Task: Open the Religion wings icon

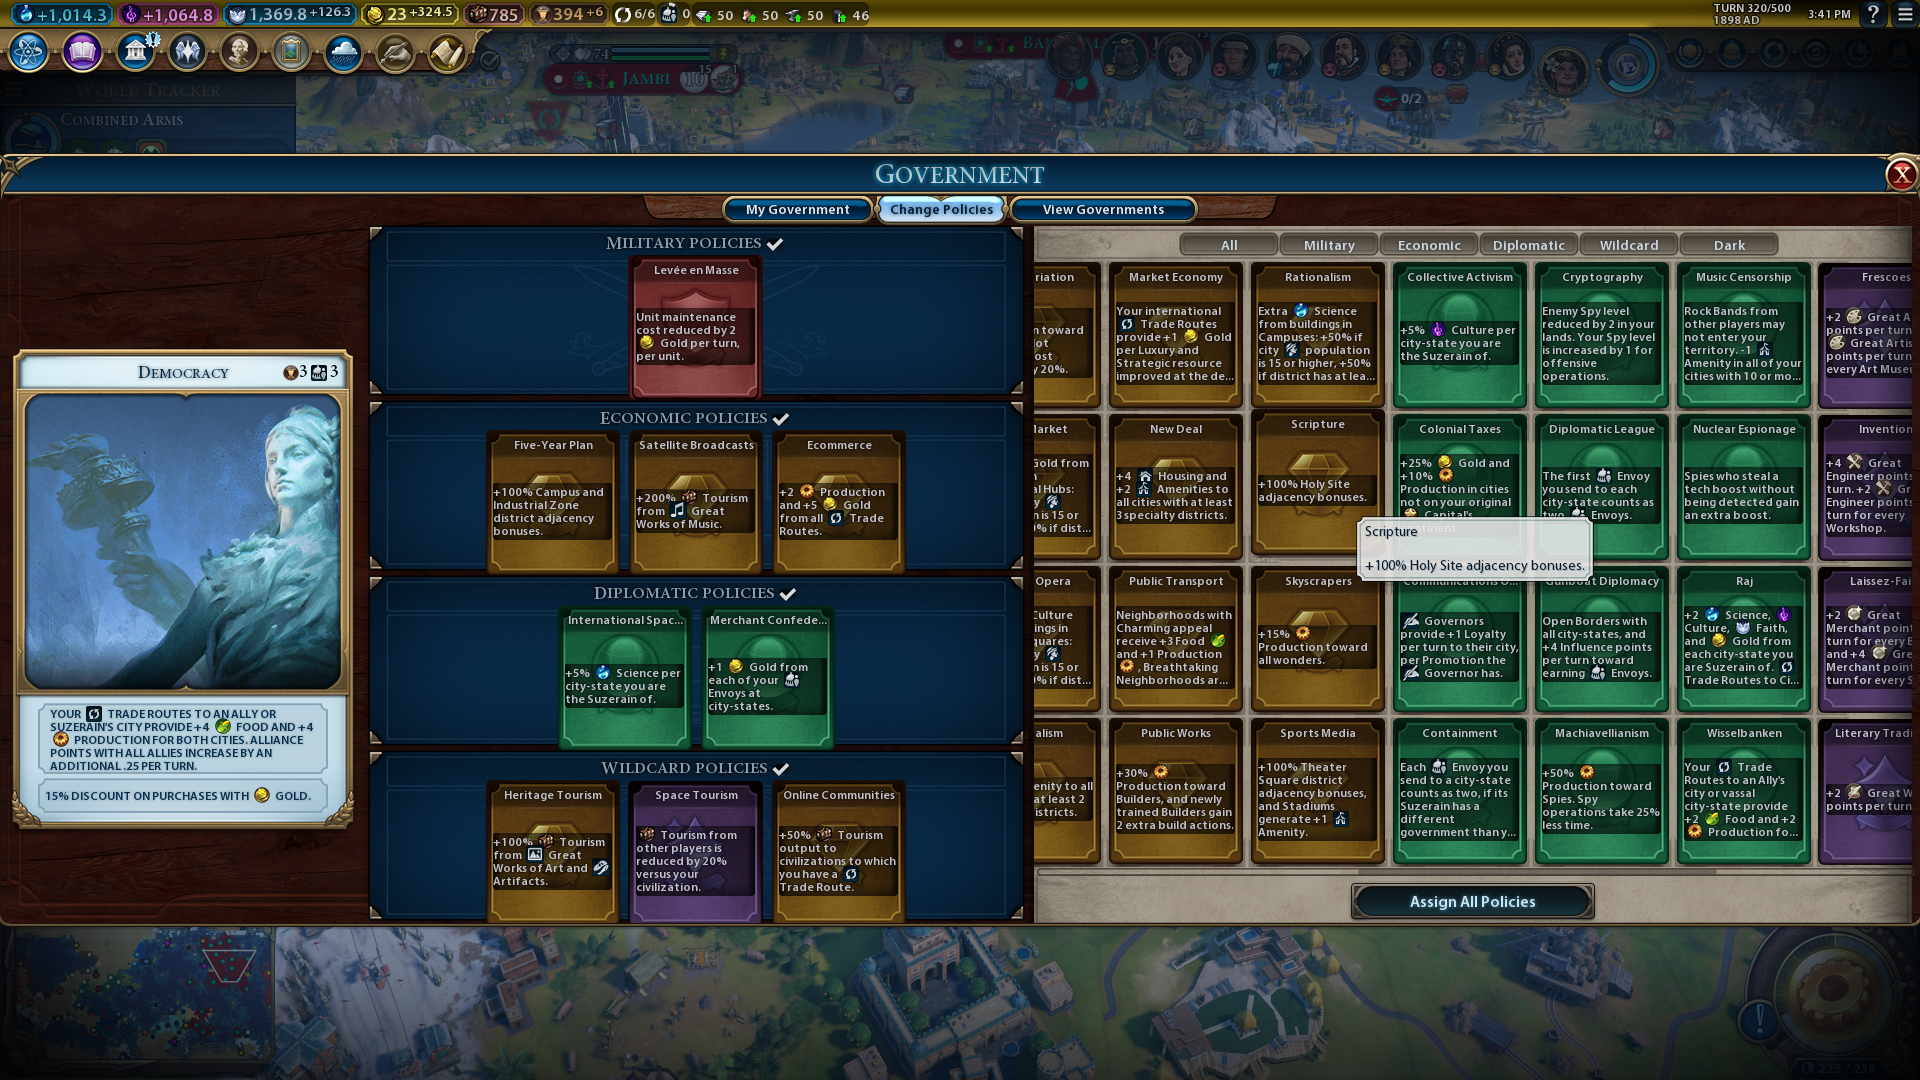Action: pos(187,51)
